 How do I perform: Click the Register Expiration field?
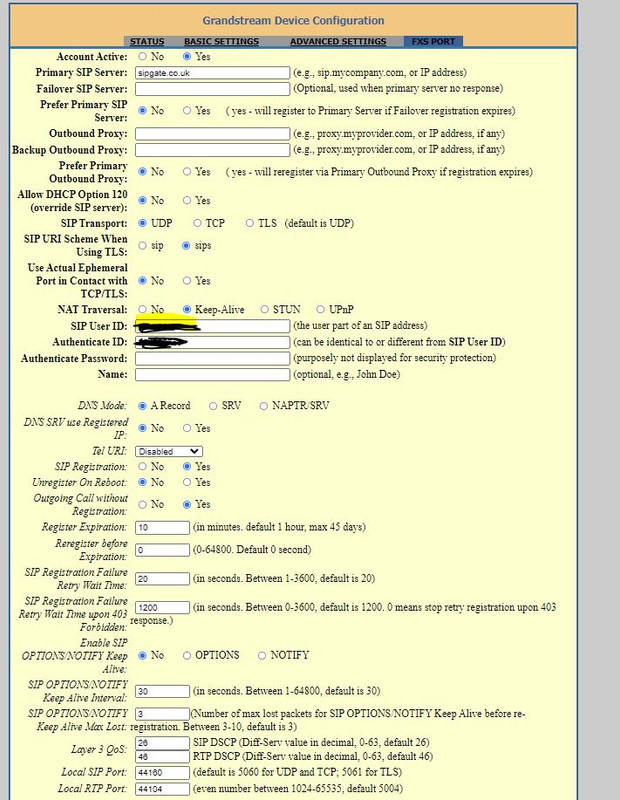point(162,528)
